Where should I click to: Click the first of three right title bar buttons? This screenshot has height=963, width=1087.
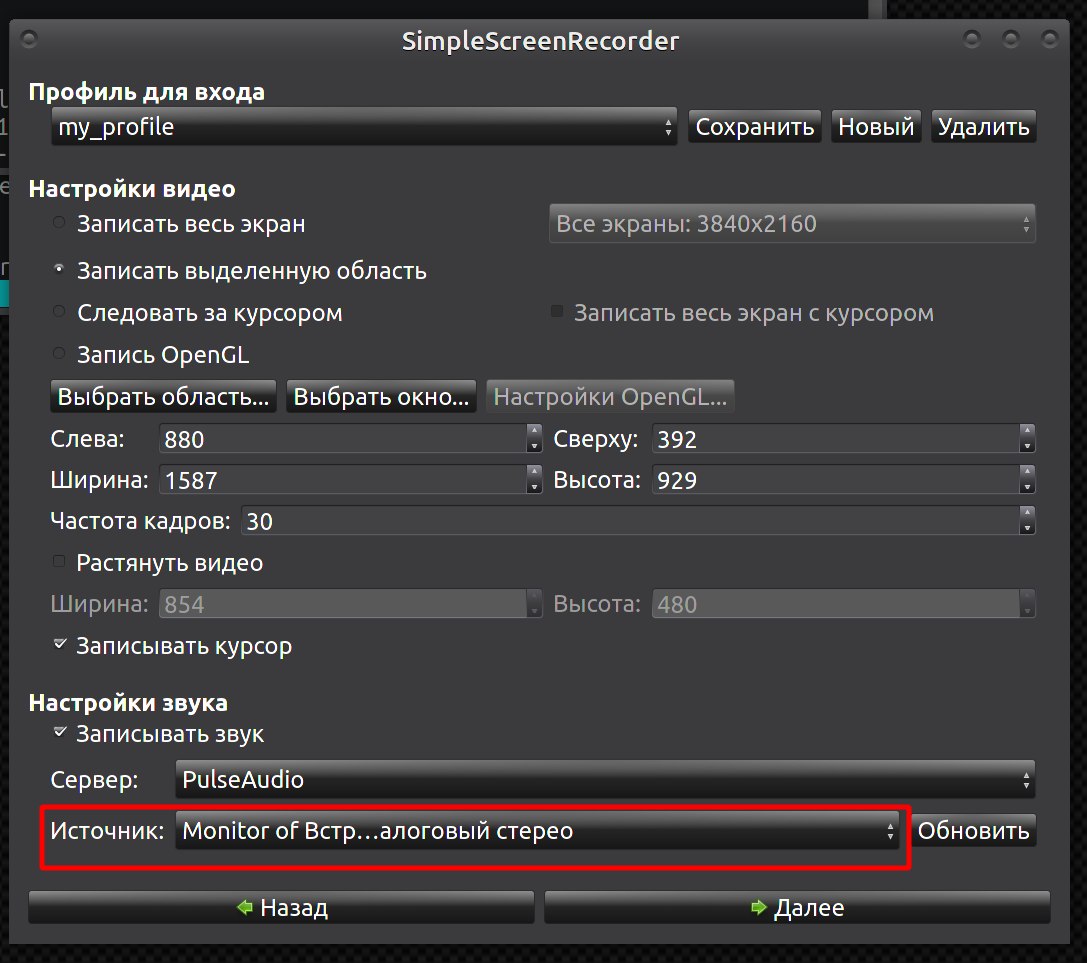coord(972,38)
